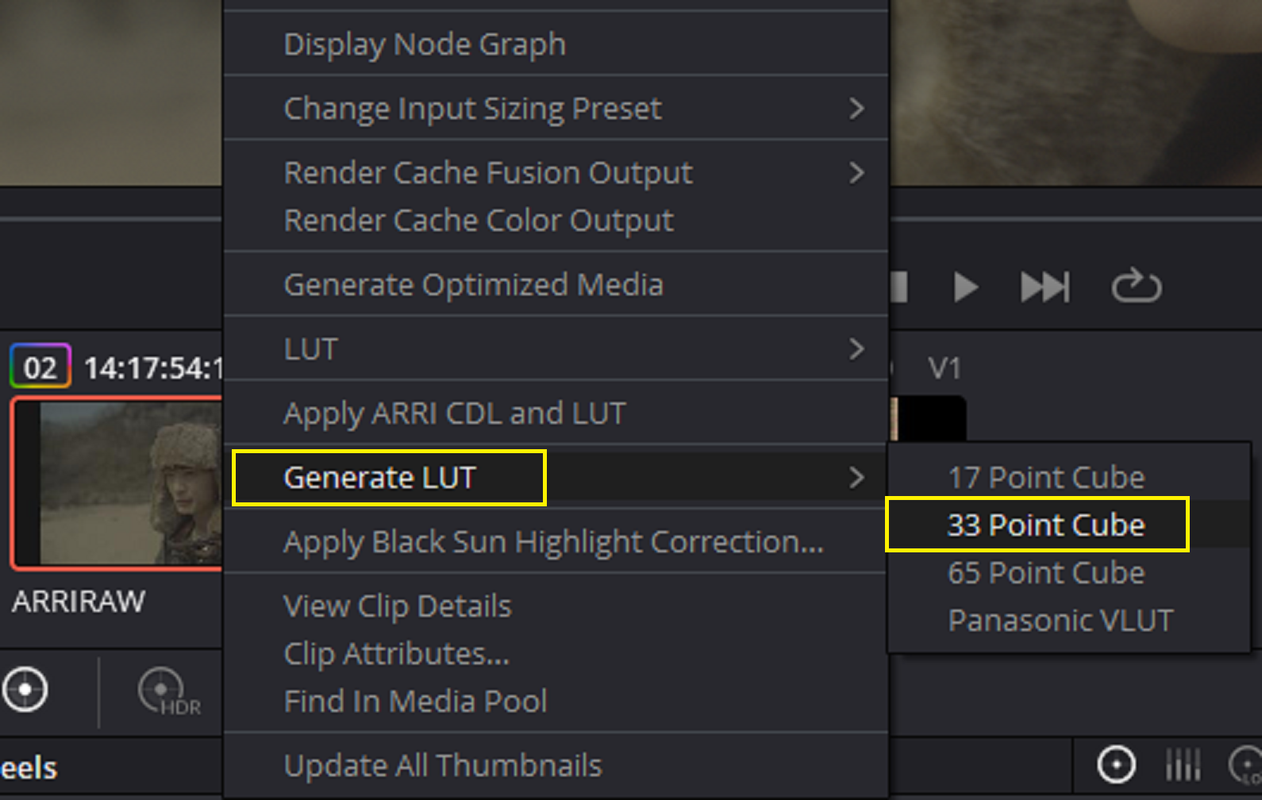Click the 14:17:54 clip timecode
Screen dimensions: 1262x800
tap(152, 368)
